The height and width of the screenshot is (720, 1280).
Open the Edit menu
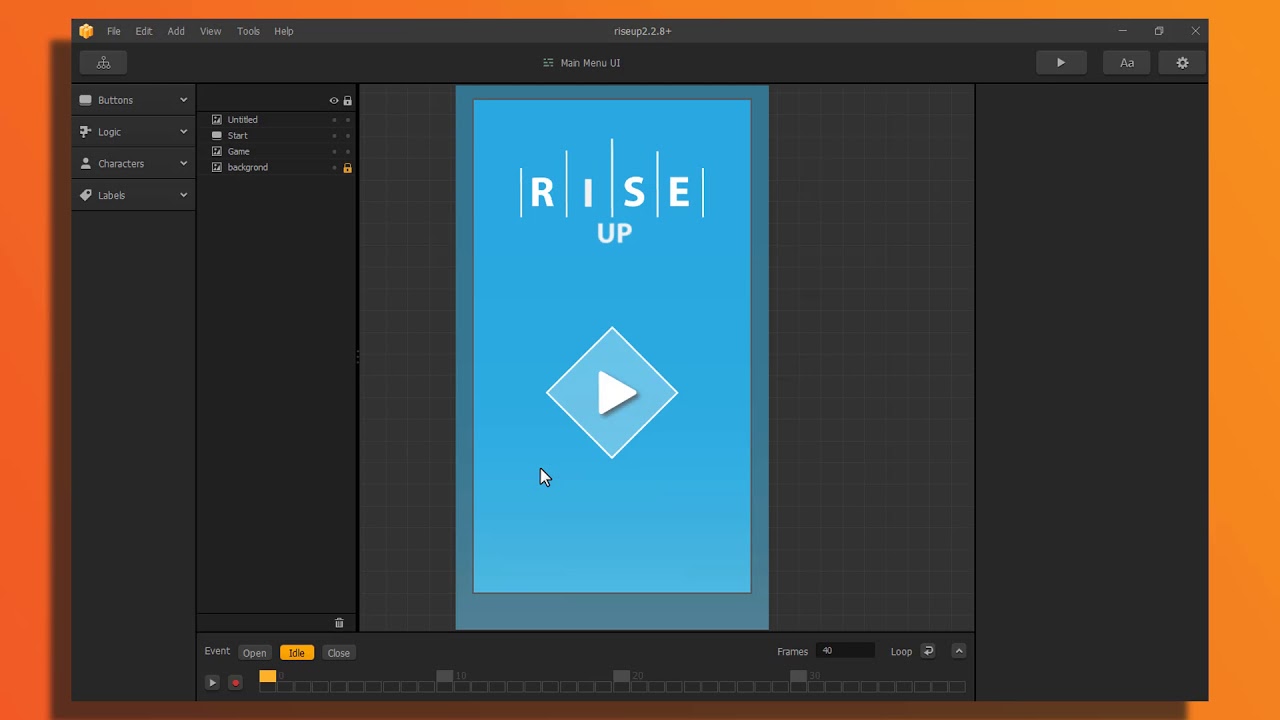point(144,31)
